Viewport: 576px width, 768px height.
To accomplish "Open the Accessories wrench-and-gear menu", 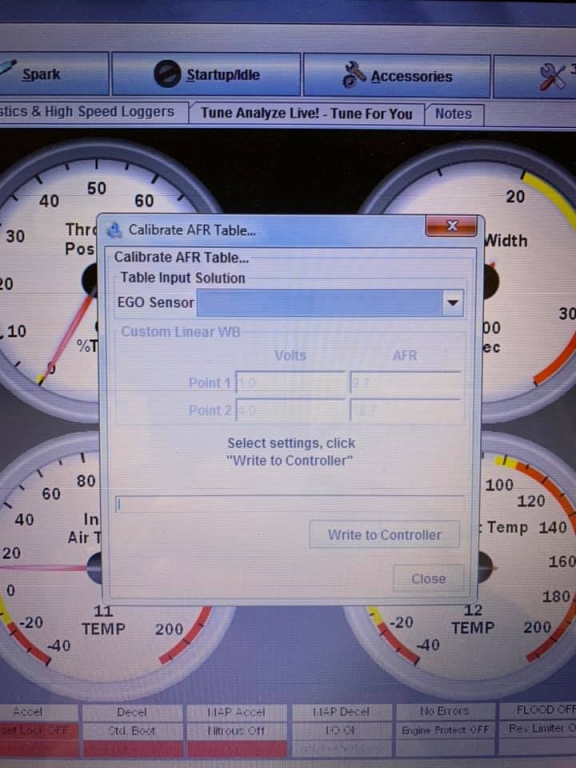I will [x=397, y=76].
